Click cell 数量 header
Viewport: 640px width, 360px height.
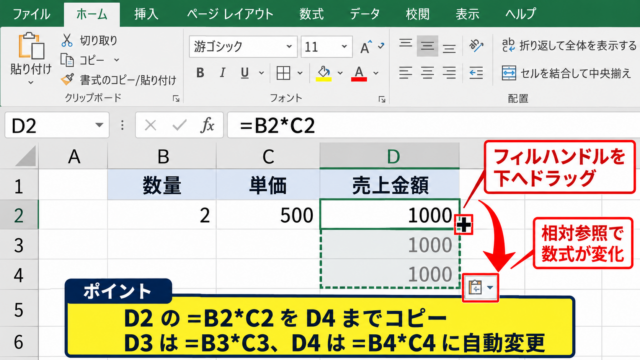[x=162, y=185]
